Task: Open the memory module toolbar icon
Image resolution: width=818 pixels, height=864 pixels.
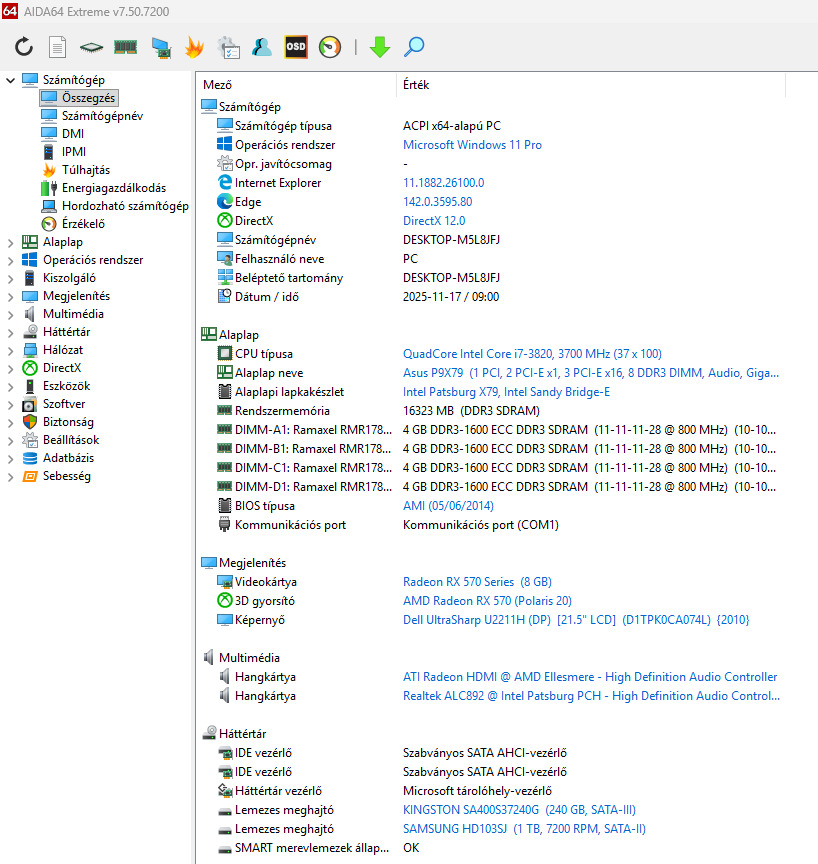Action: 126,47
